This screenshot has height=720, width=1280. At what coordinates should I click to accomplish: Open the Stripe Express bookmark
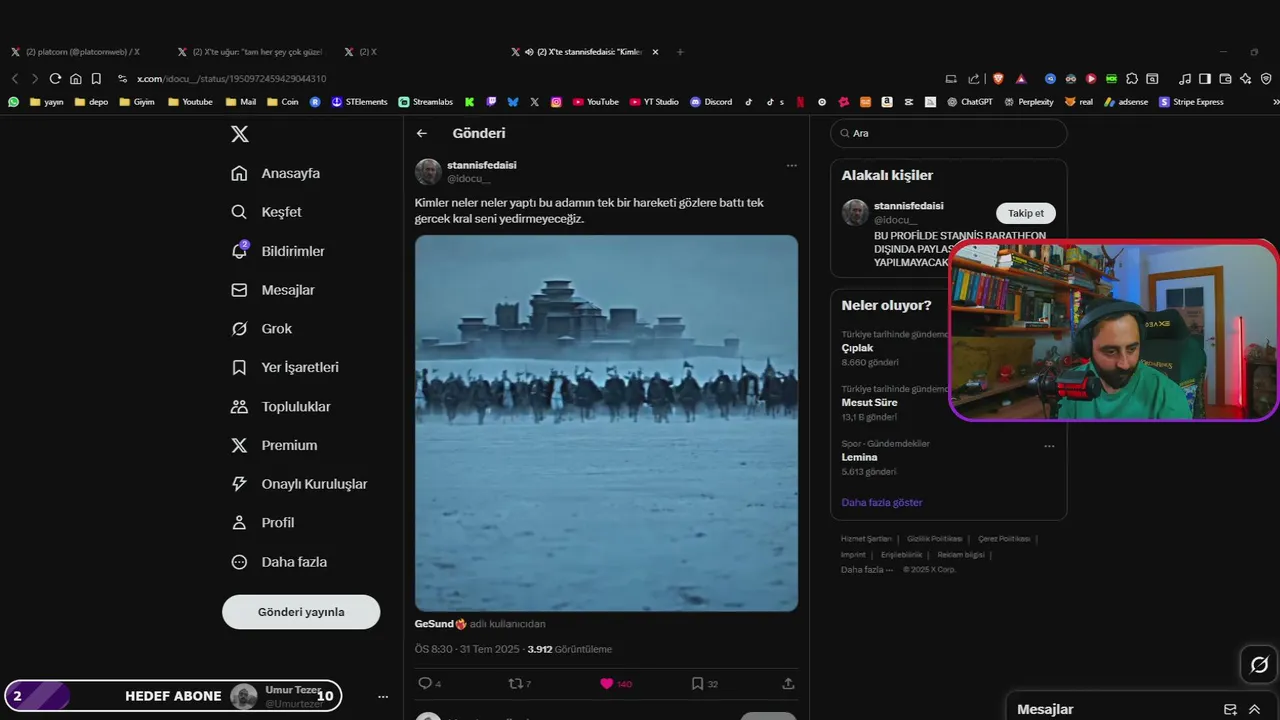coord(1191,102)
